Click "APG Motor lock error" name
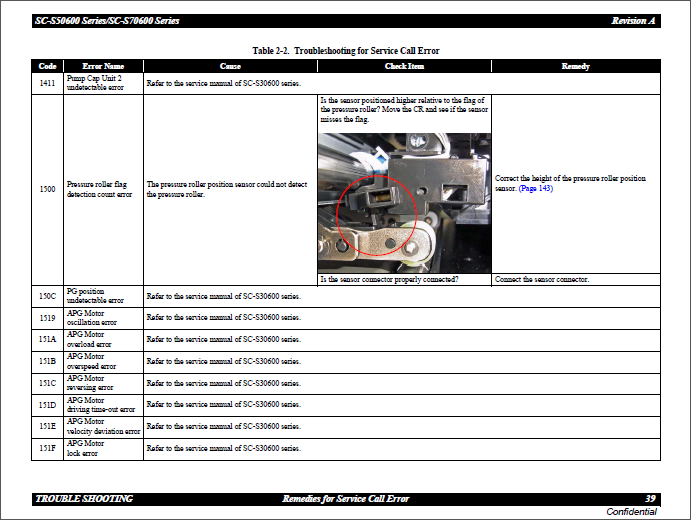 (85, 449)
